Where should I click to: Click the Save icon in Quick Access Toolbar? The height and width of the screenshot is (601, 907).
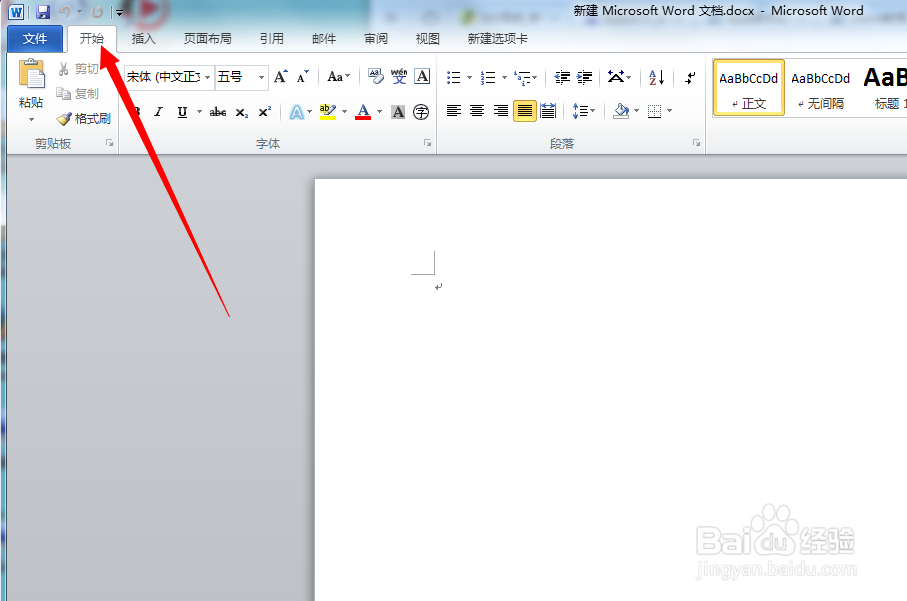[41, 11]
